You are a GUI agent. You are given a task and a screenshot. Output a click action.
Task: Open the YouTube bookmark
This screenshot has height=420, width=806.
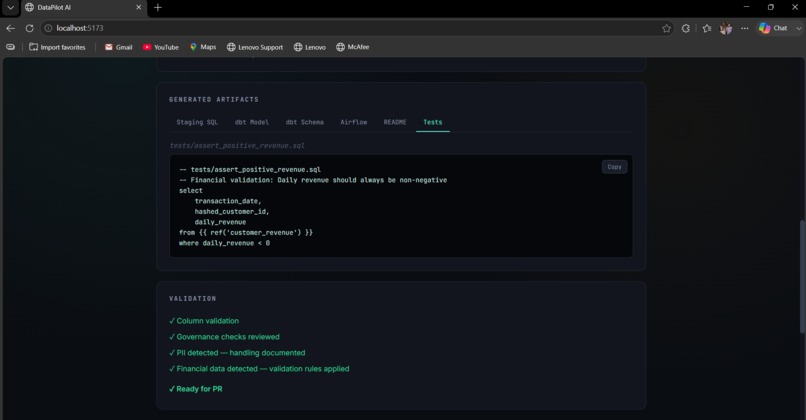pos(161,47)
